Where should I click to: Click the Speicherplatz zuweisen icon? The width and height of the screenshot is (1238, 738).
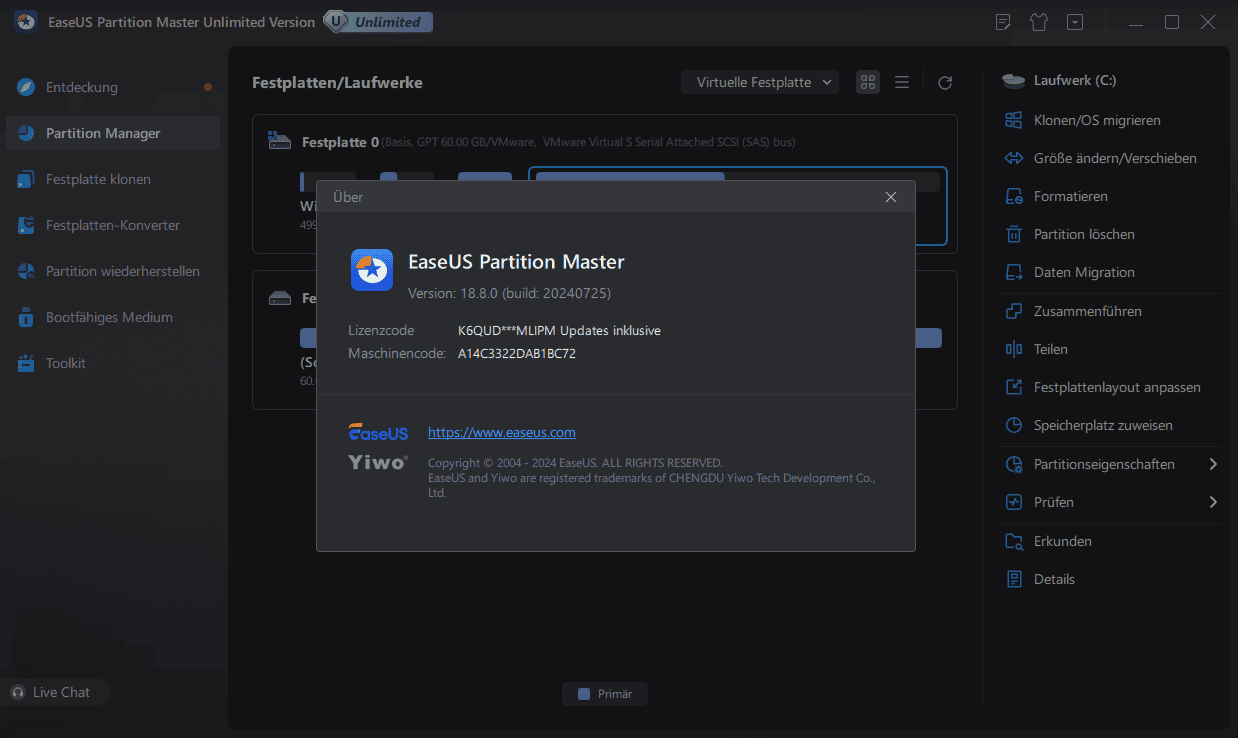click(1014, 425)
